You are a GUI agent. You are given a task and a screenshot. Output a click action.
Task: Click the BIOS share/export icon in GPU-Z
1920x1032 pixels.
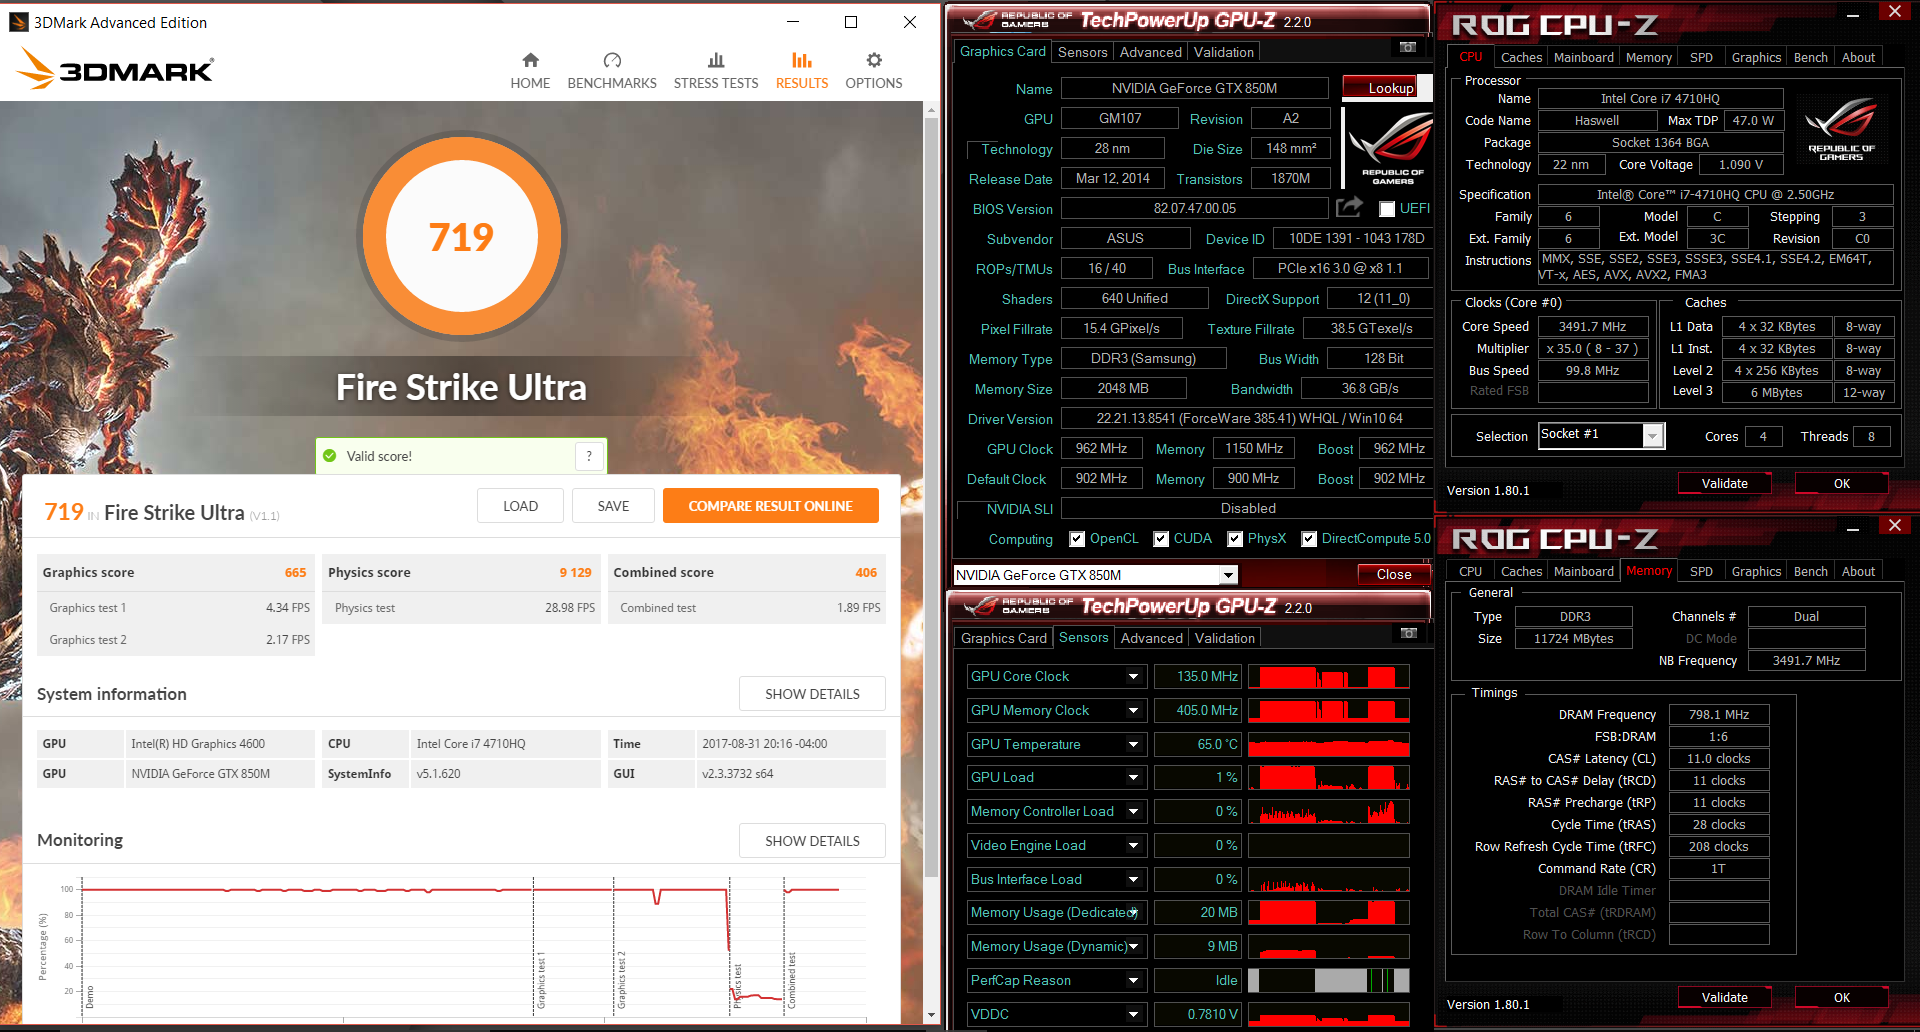pyautogui.click(x=1349, y=207)
